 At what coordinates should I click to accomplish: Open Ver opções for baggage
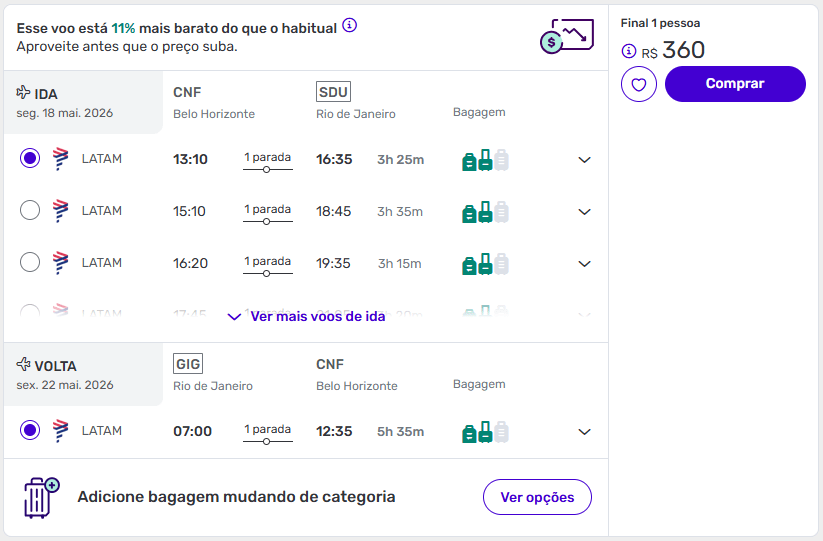[x=537, y=497]
